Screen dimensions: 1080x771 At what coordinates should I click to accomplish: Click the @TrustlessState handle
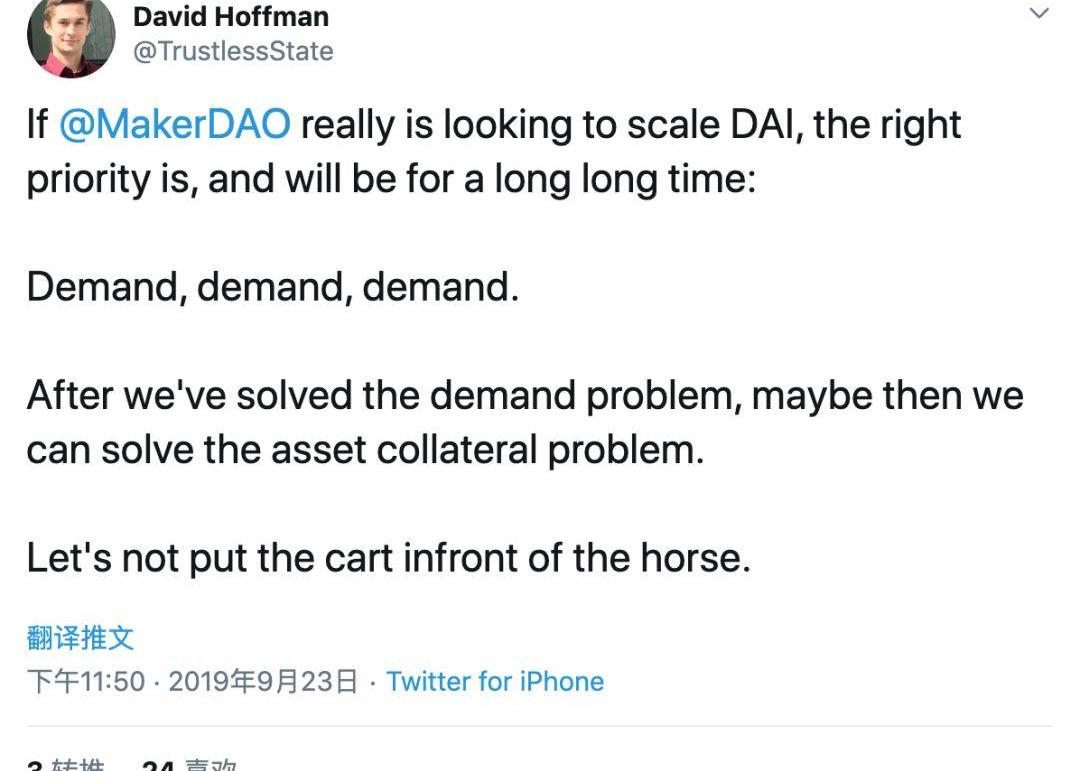coord(233,51)
